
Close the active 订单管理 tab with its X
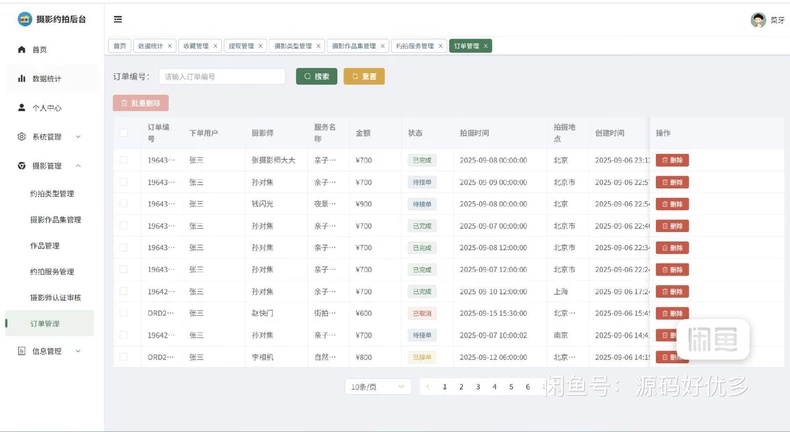coord(486,46)
